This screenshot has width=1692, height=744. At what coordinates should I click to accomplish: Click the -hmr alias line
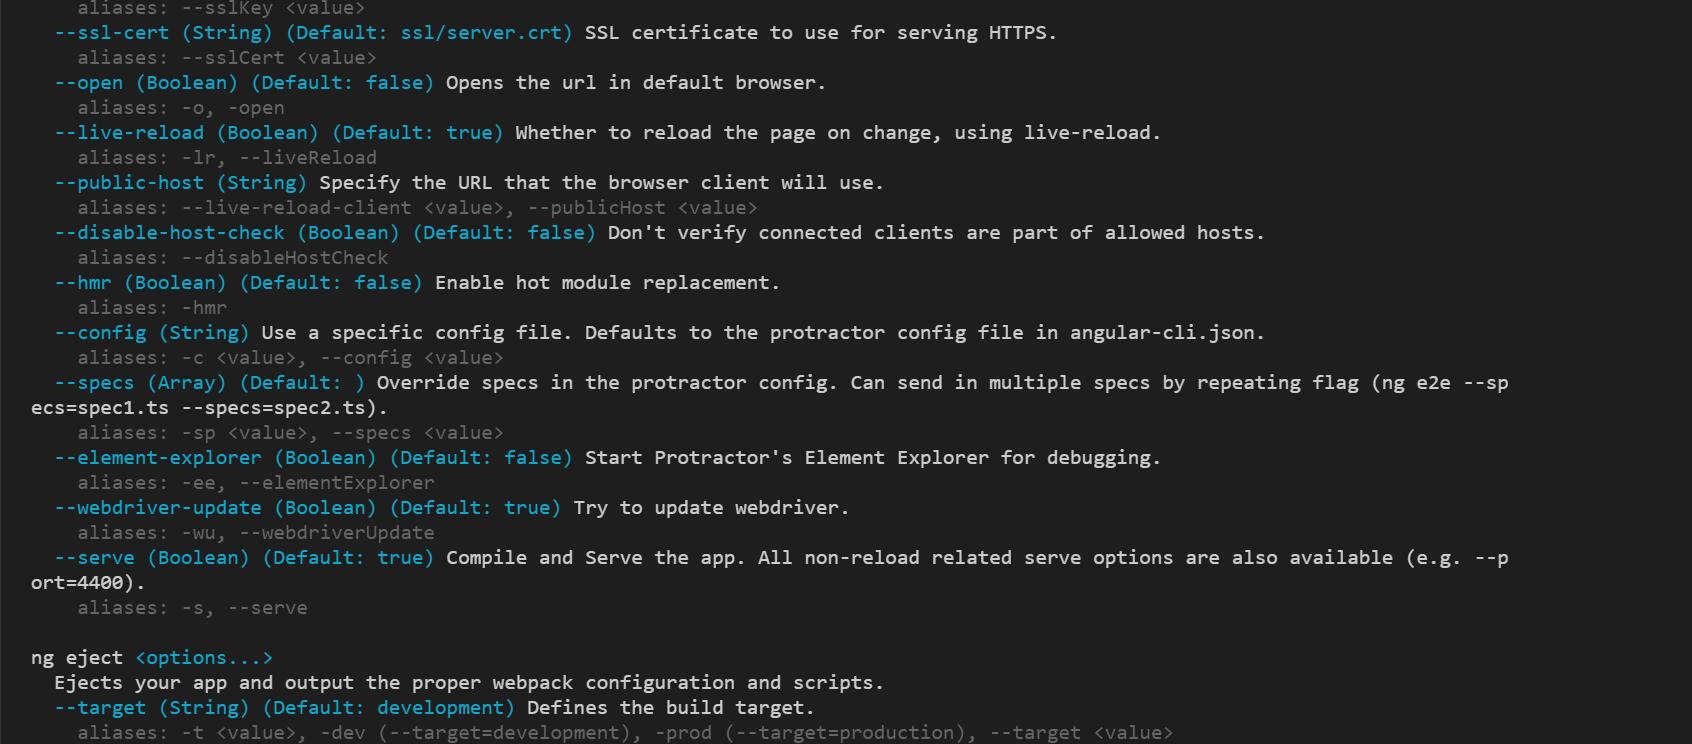point(152,308)
